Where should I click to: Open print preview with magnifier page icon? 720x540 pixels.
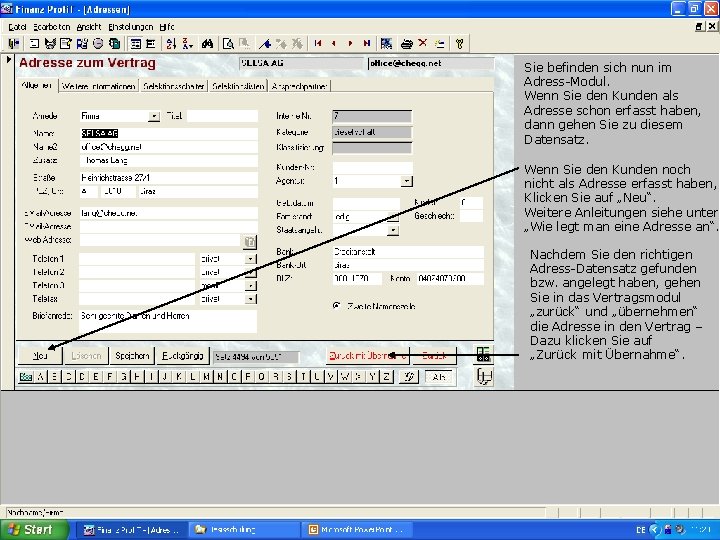(x=228, y=44)
